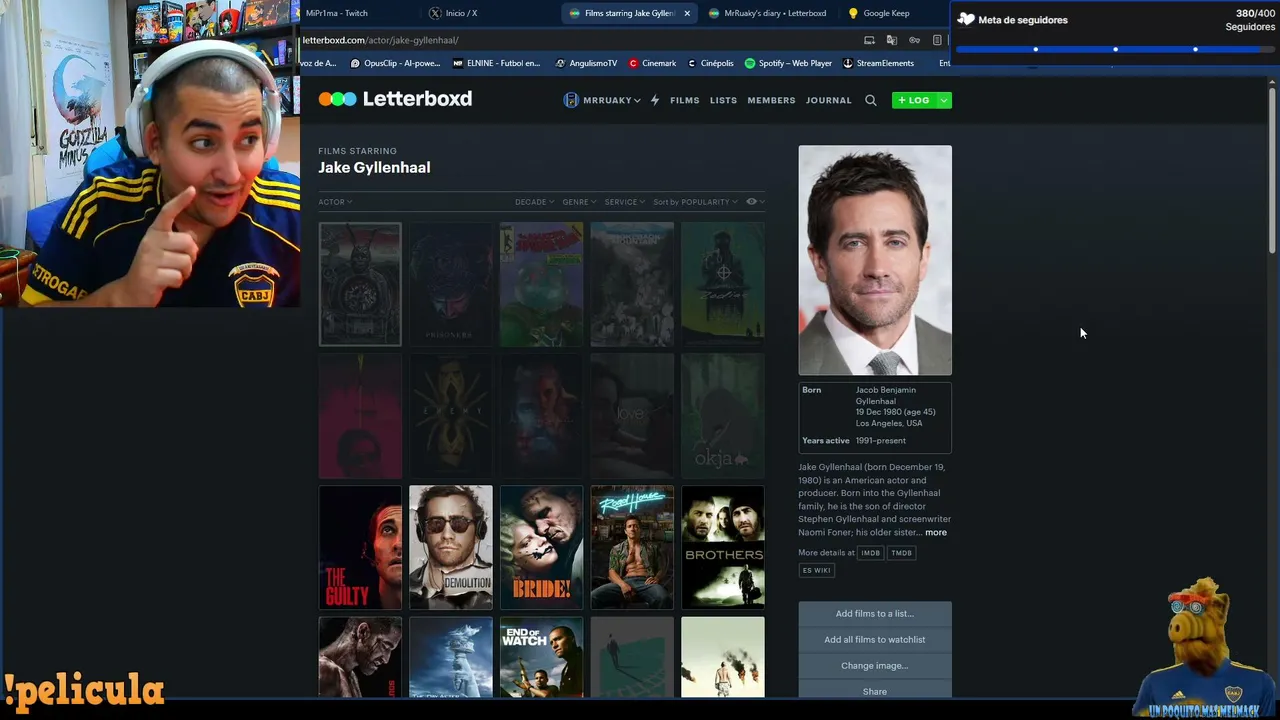Toggle the eye visibility filter

[755, 202]
